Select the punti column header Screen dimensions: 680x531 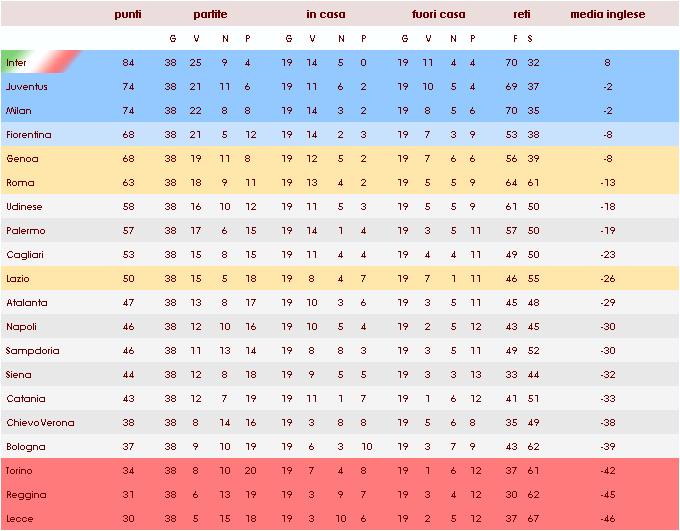click(x=128, y=14)
